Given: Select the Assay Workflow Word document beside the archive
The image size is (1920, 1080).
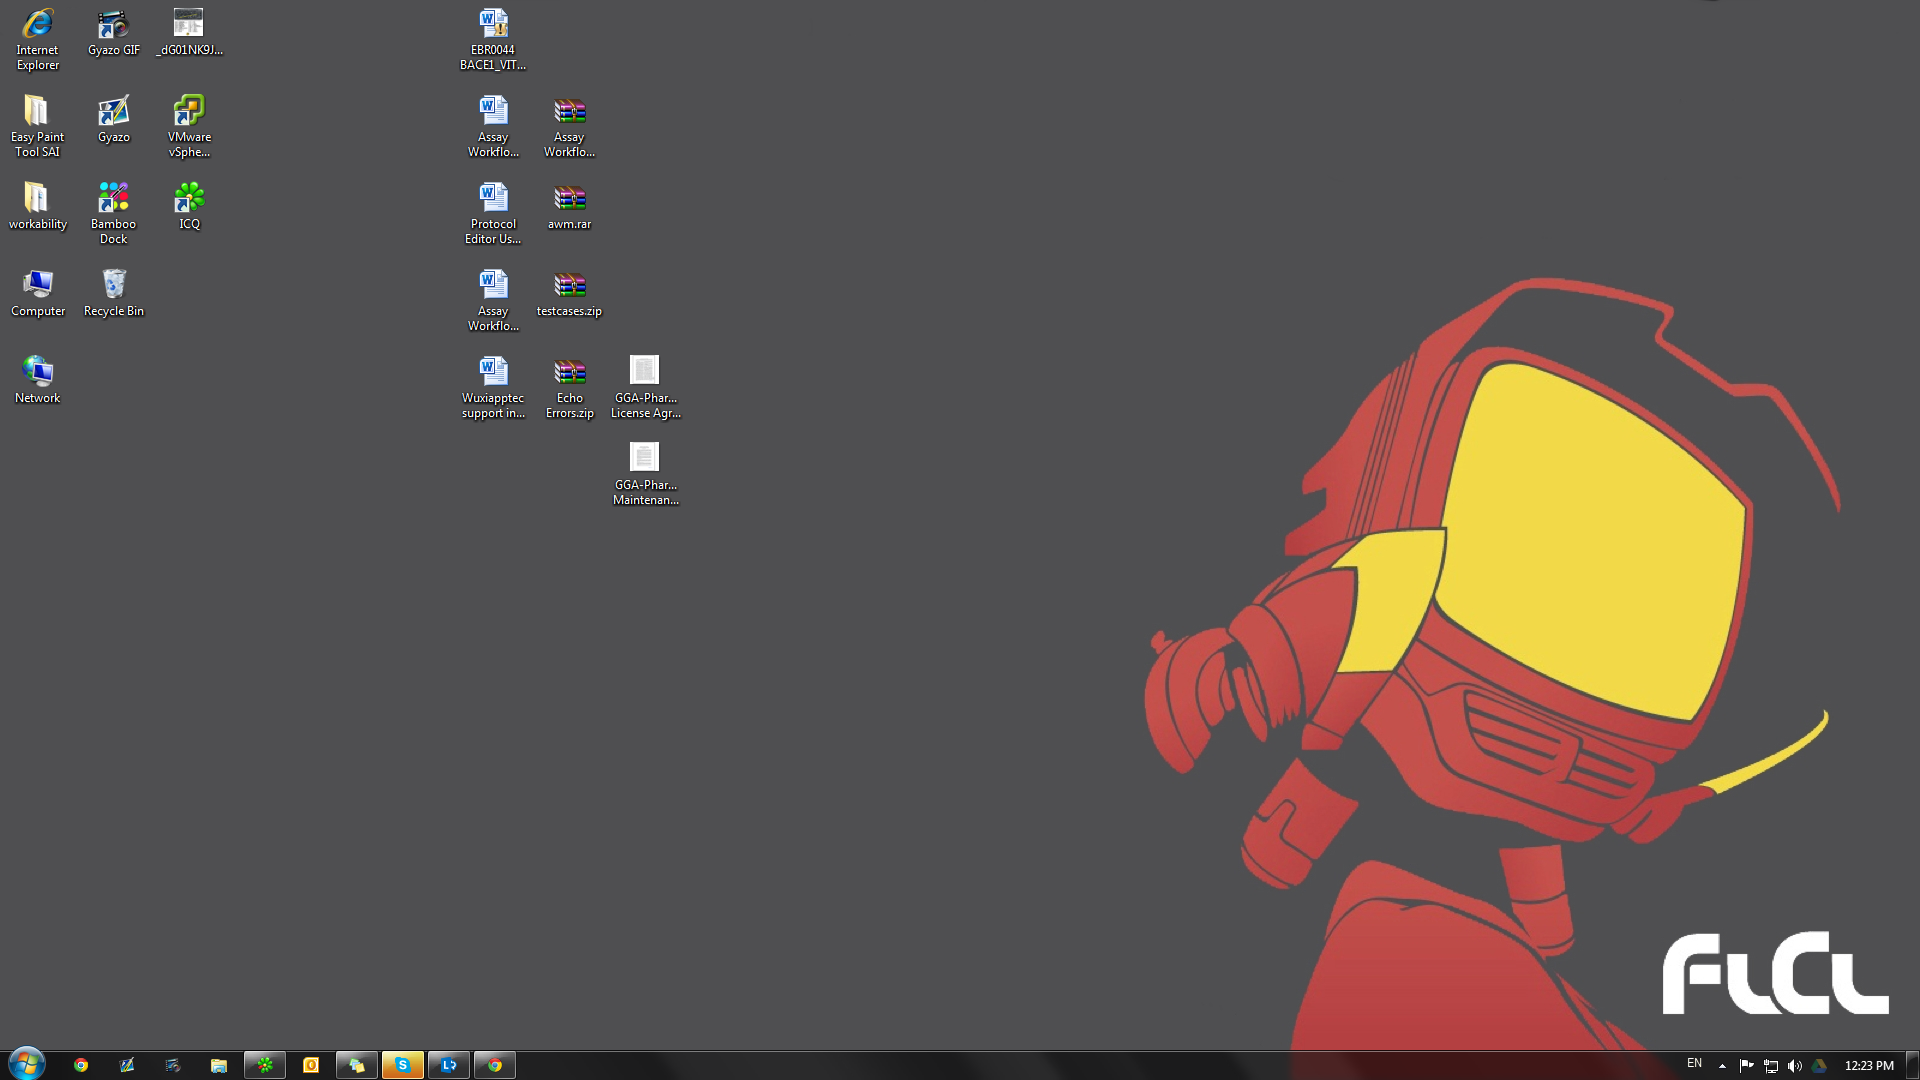Looking at the screenshot, I should [493, 127].
